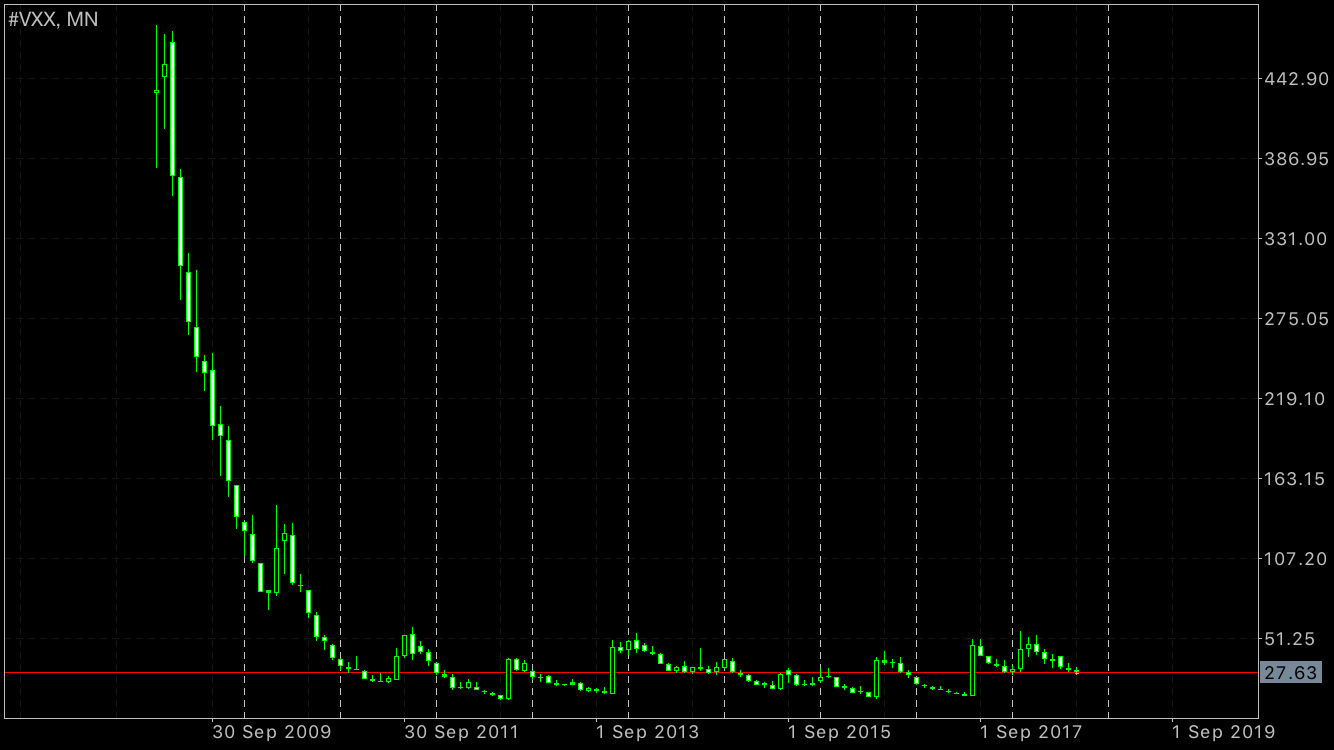1334x750 pixels.
Task: Click the 30 Sep 2009 date label
Action: [x=270, y=732]
